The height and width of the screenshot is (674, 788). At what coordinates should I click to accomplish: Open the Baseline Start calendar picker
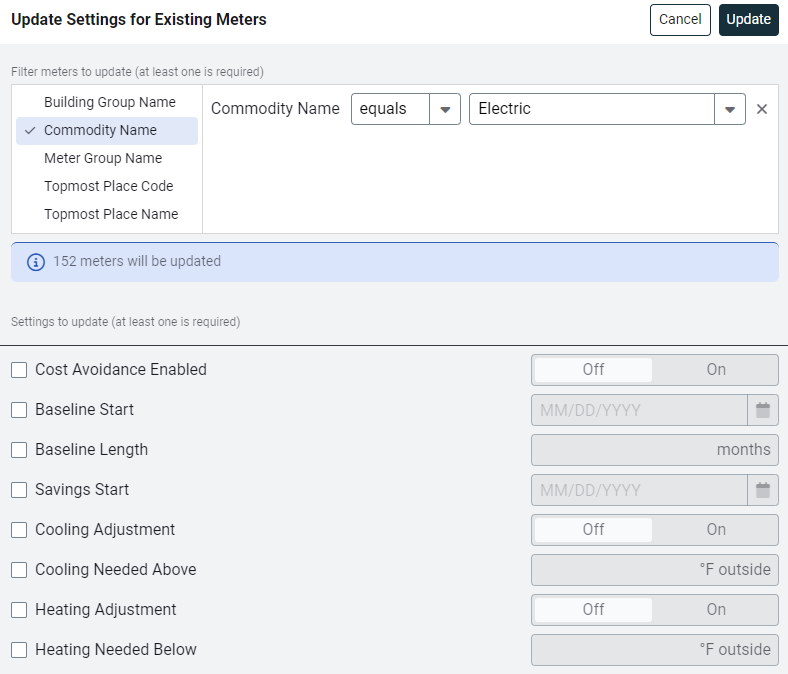pyautogui.click(x=763, y=410)
